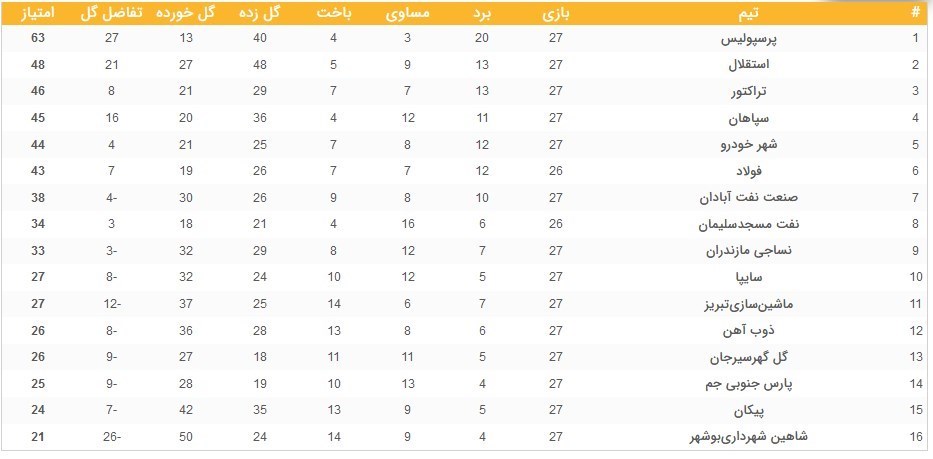Viewport: 933px width, 459px height.
Task: Open the پرسپولیس team name
Action: coord(750,39)
